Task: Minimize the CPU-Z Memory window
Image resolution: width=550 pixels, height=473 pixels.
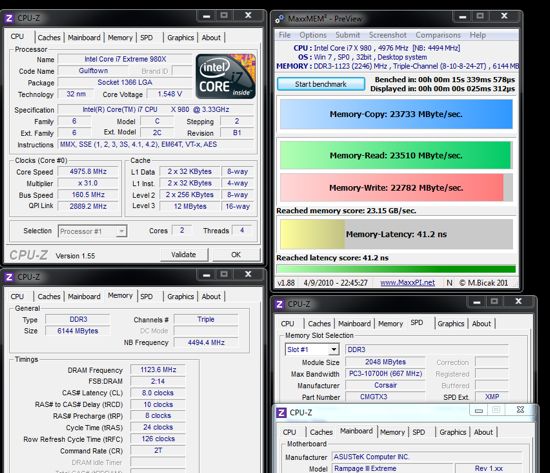Action: [207, 275]
